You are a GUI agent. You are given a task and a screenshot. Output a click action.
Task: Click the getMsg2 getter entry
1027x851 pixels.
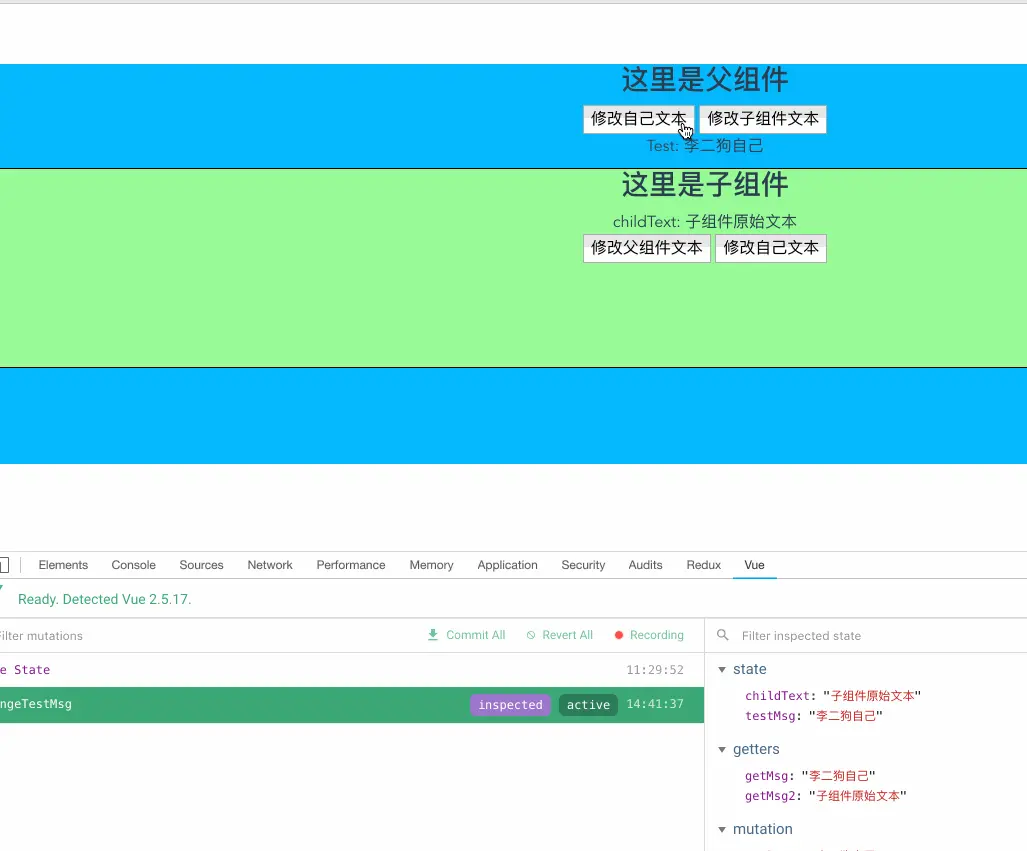coord(825,796)
